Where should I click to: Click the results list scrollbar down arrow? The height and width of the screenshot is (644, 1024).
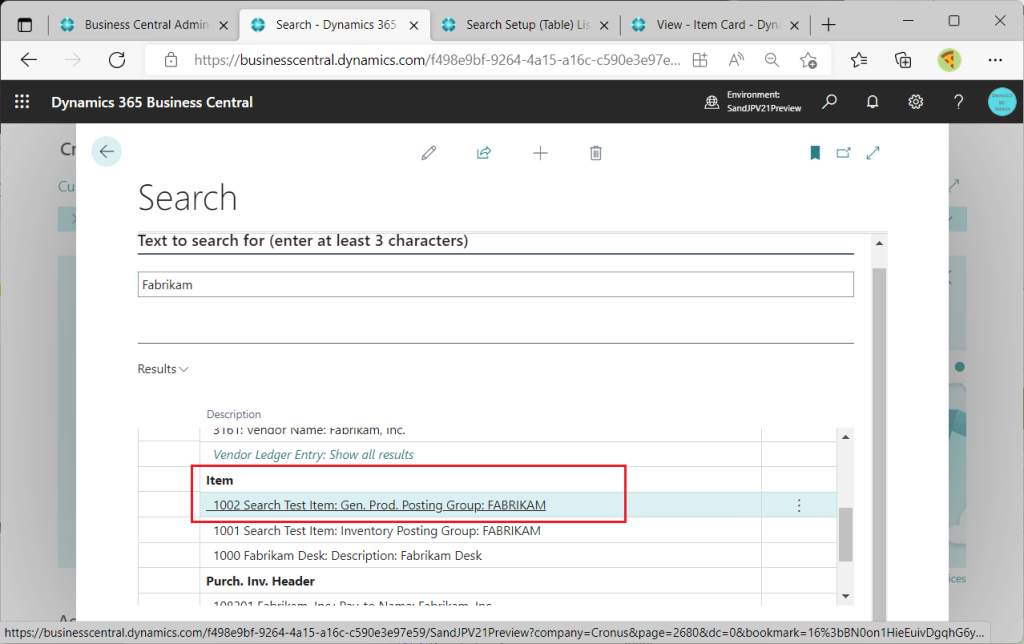(x=846, y=596)
